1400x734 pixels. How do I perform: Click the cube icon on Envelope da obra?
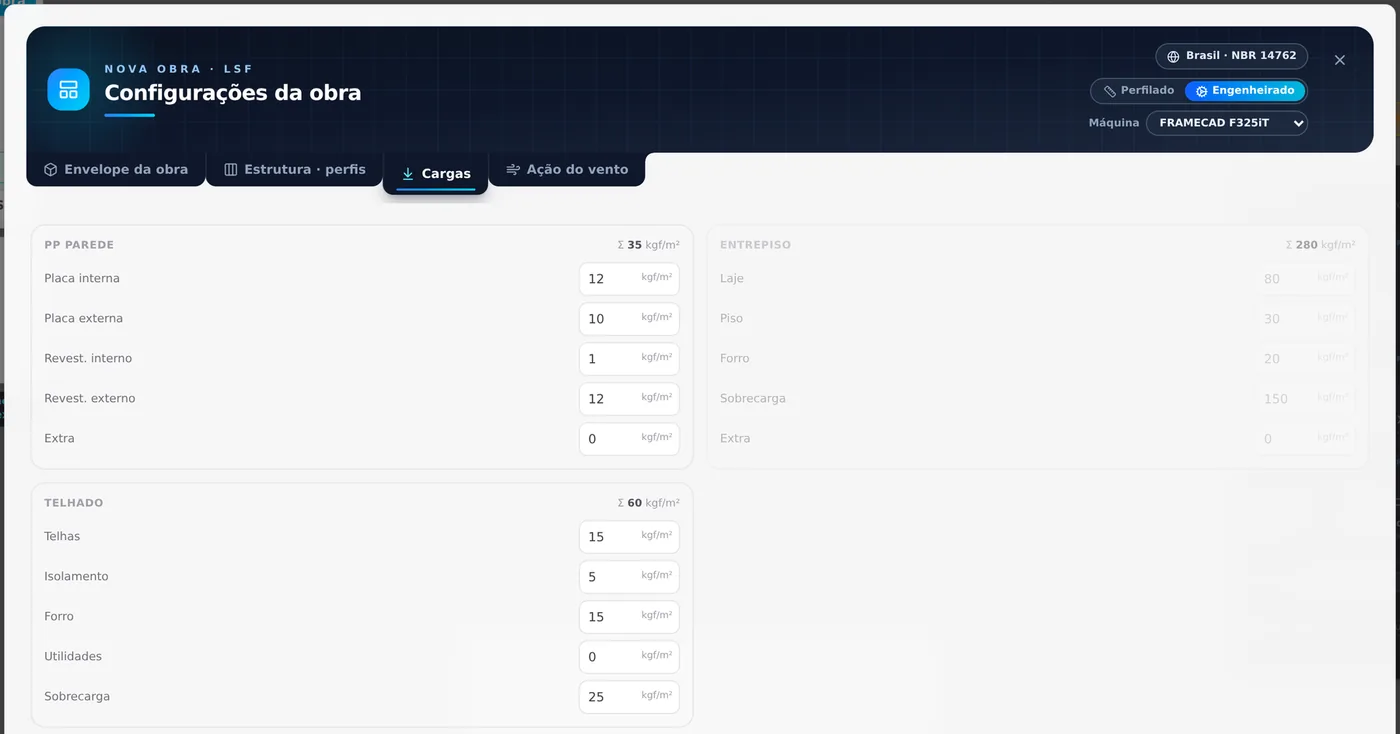[50, 170]
